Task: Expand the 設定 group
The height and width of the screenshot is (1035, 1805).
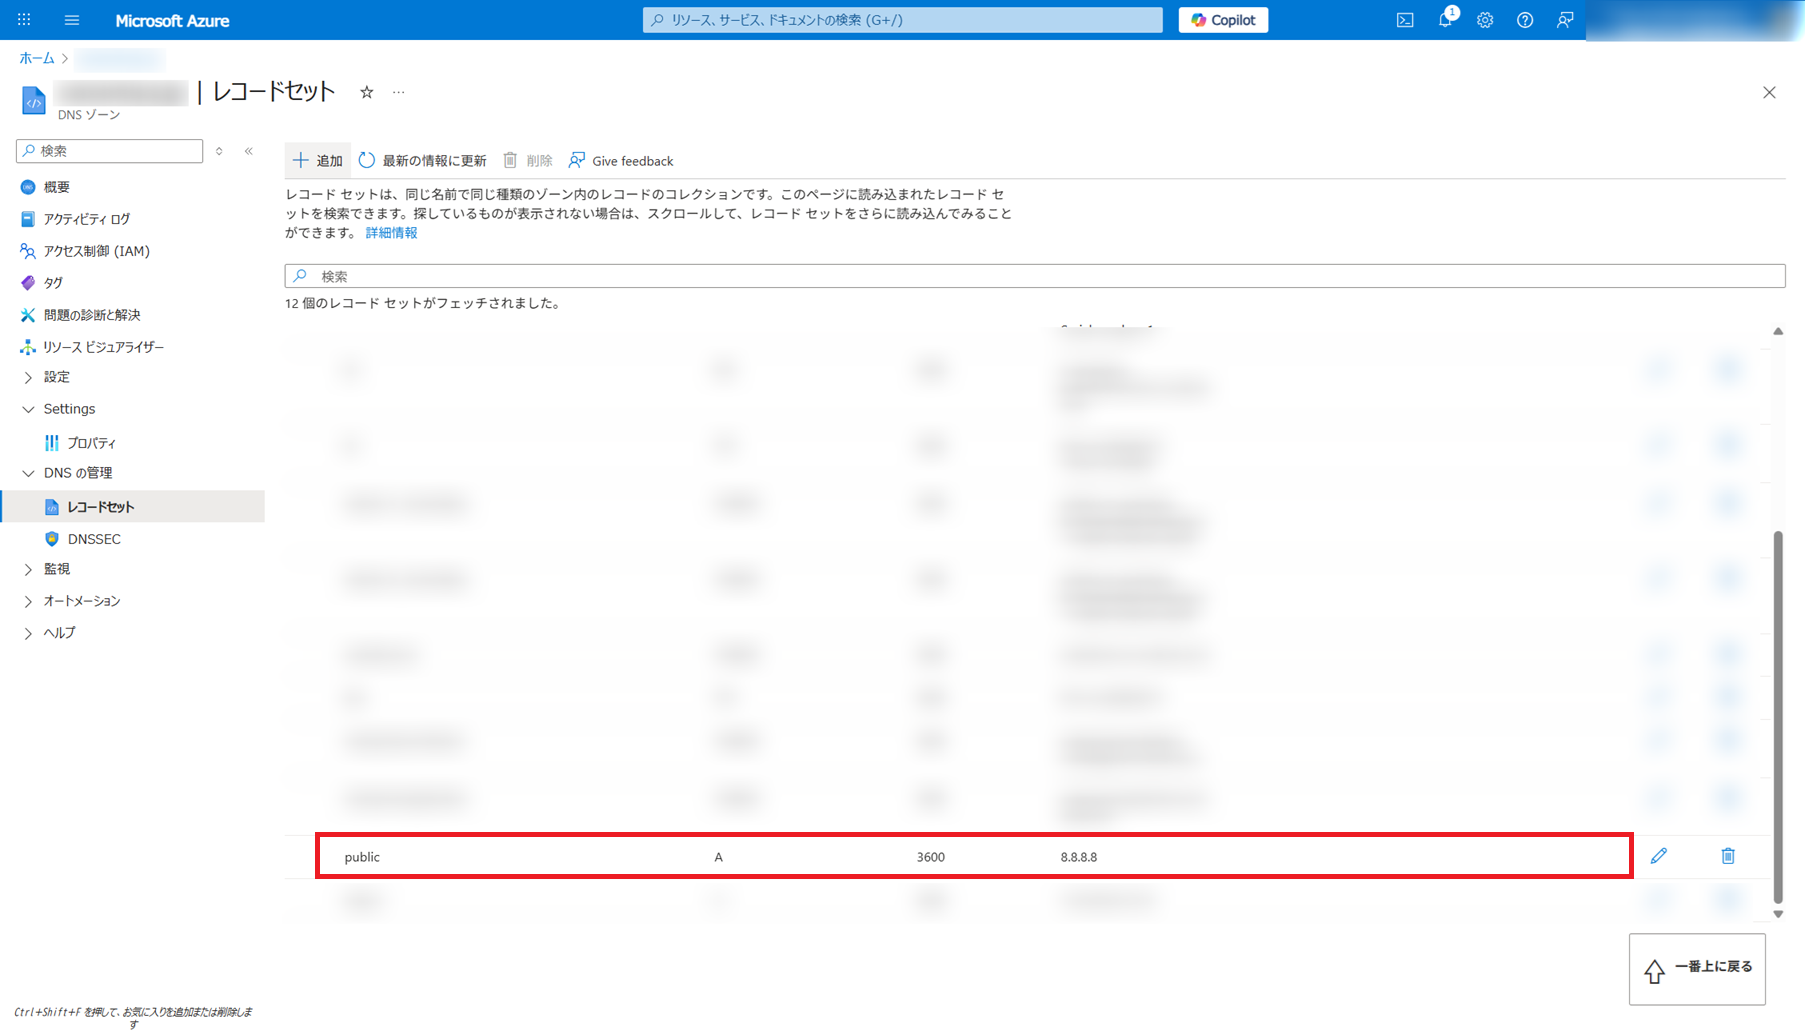Action: 56,377
